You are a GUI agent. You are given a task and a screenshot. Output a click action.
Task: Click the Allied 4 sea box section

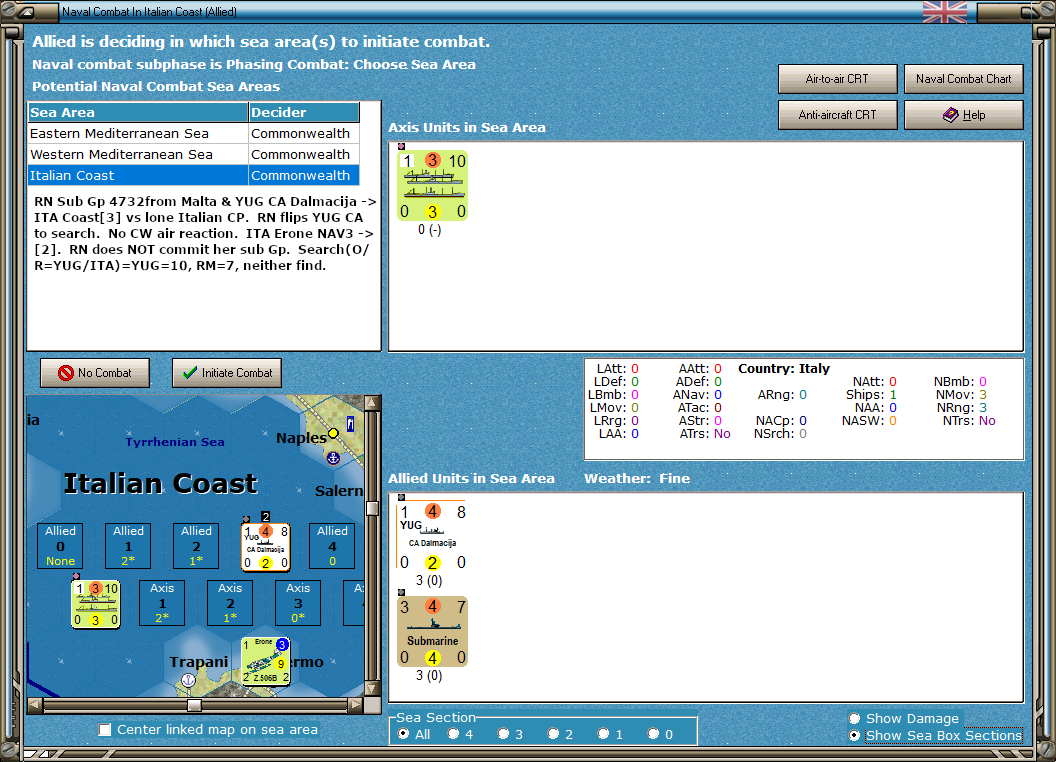pyautogui.click(x=332, y=546)
